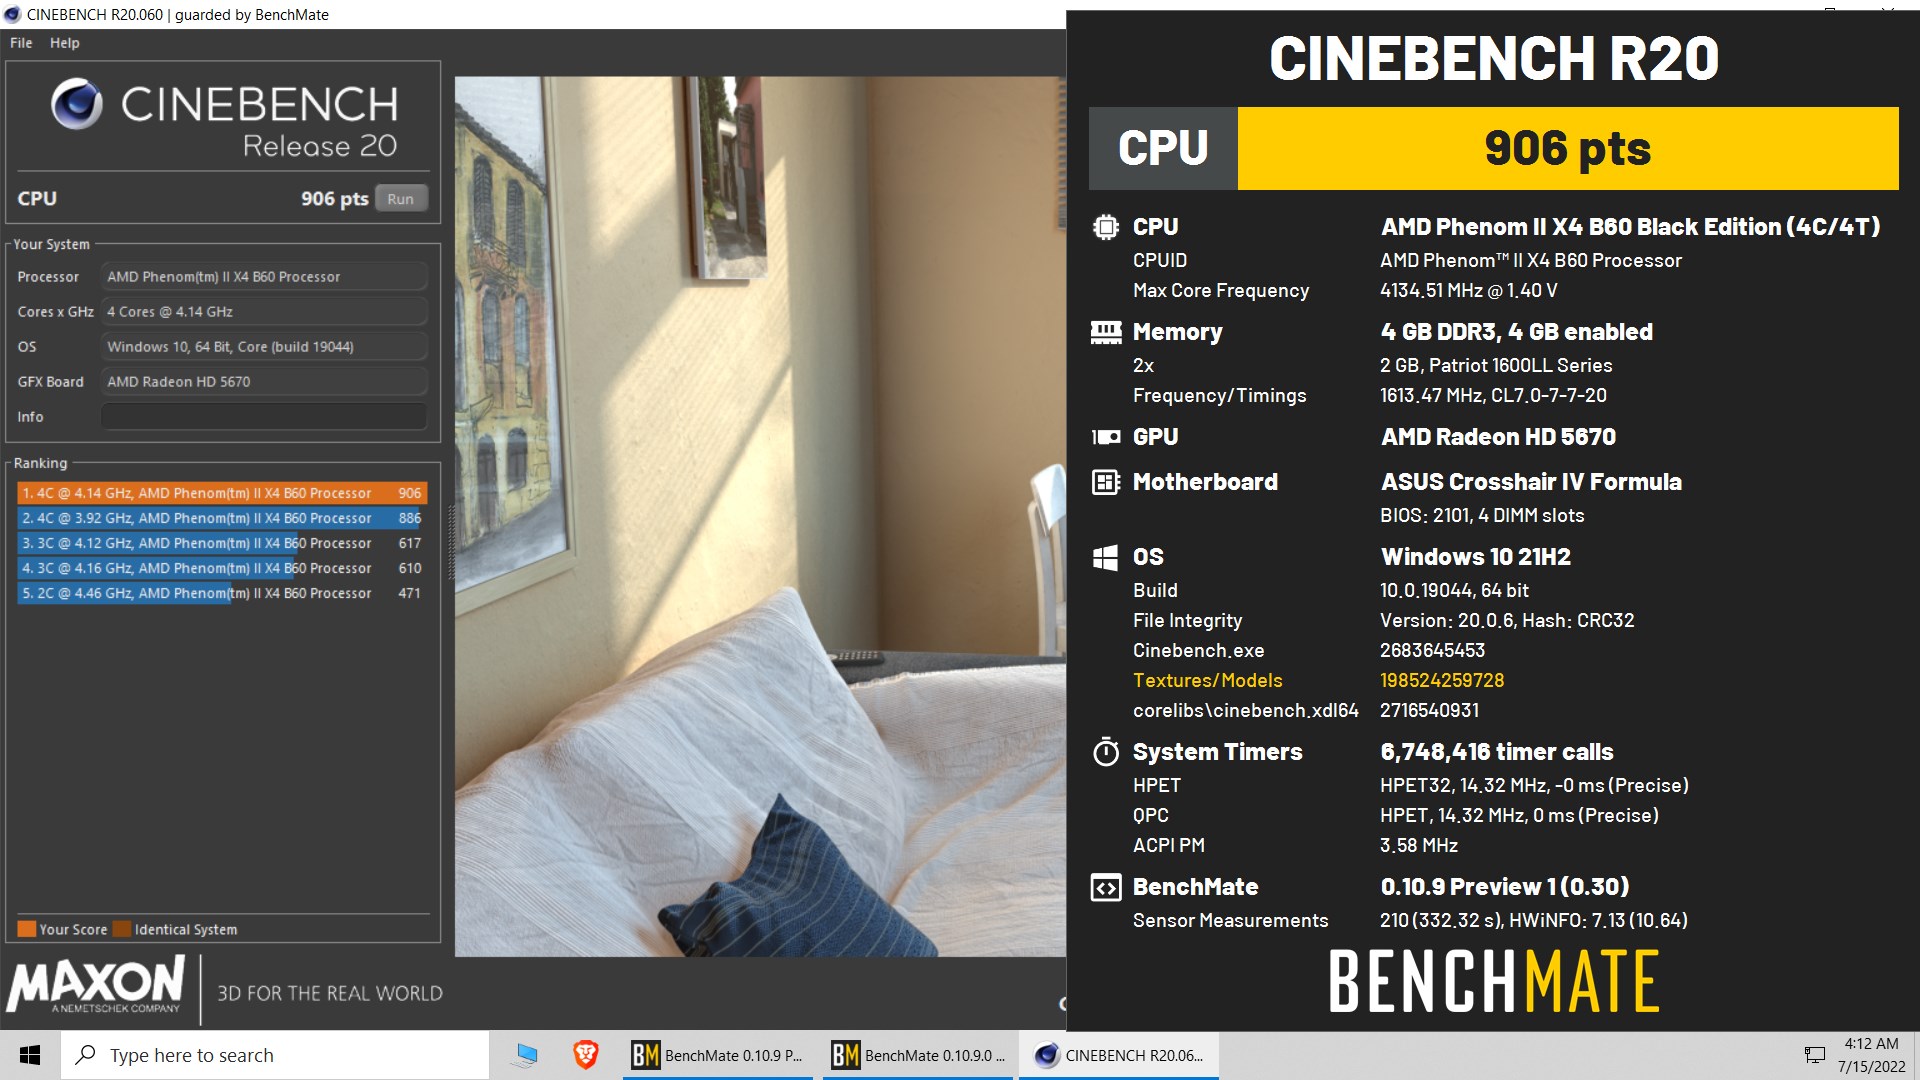Click the hash value 198524259728
Screen dimensions: 1920x1080
click(1441, 680)
